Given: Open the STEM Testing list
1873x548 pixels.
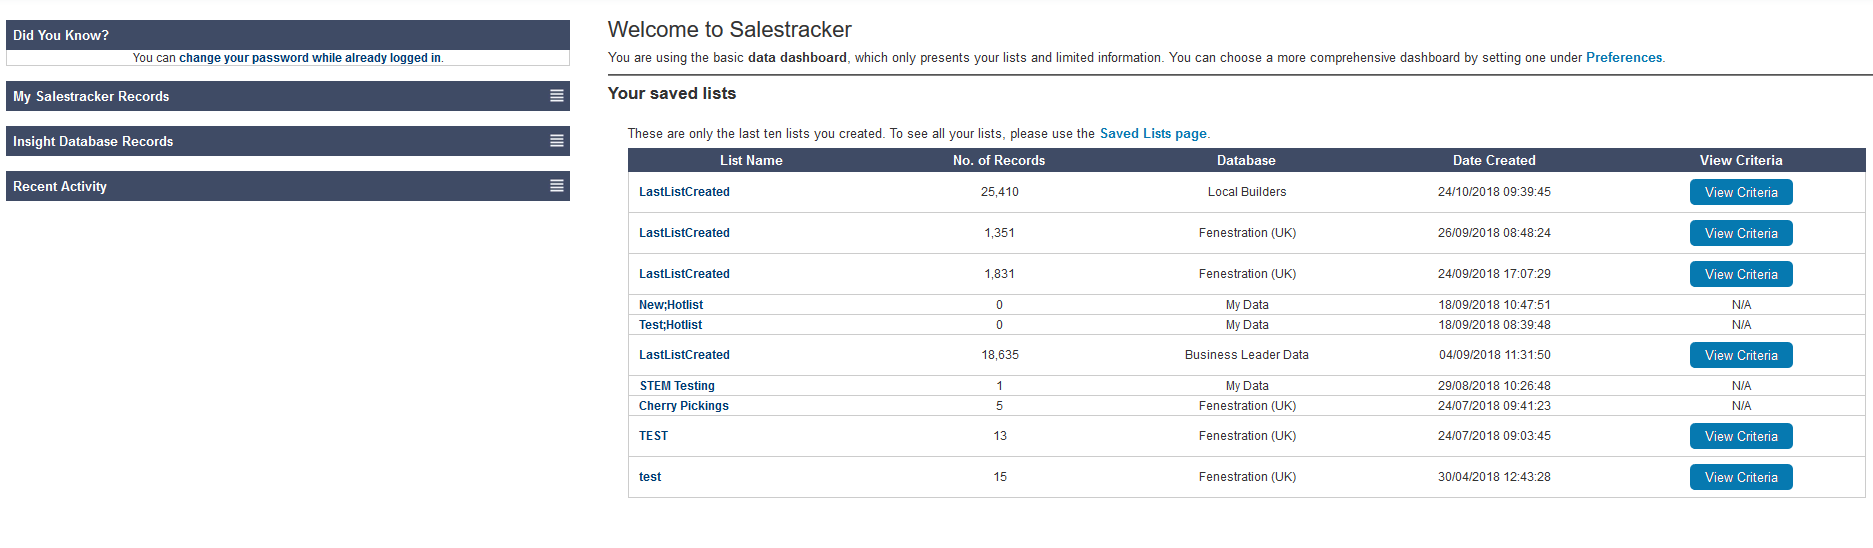Looking at the screenshot, I should point(677,386).
